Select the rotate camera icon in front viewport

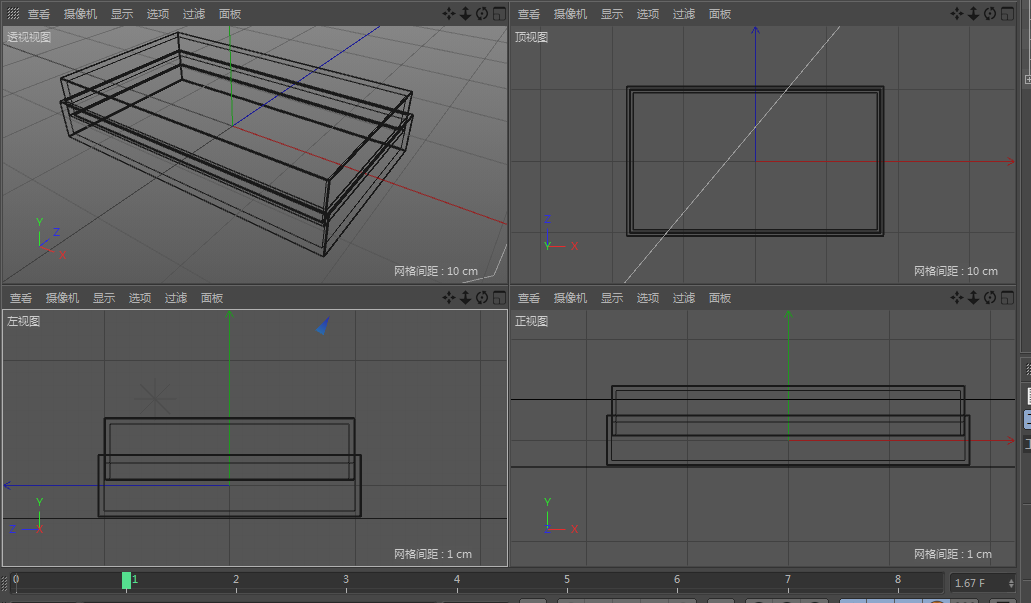(x=991, y=297)
